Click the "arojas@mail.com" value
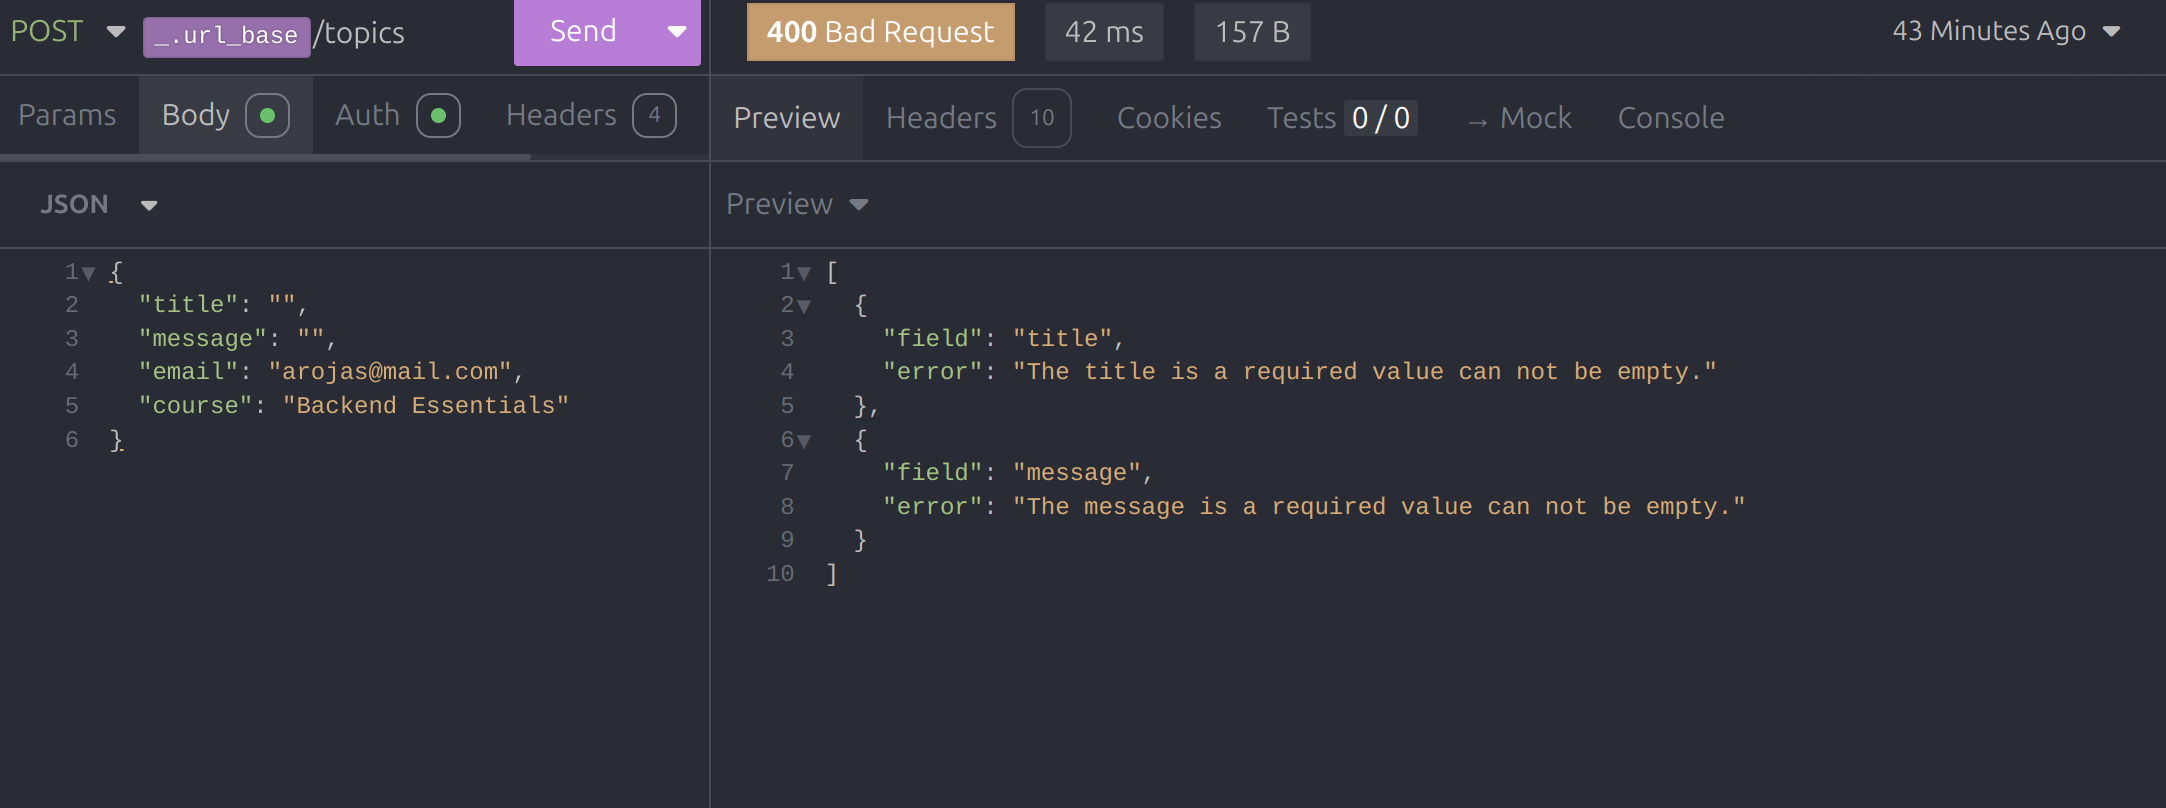The width and height of the screenshot is (2166, 808). [x=390, y=371]
